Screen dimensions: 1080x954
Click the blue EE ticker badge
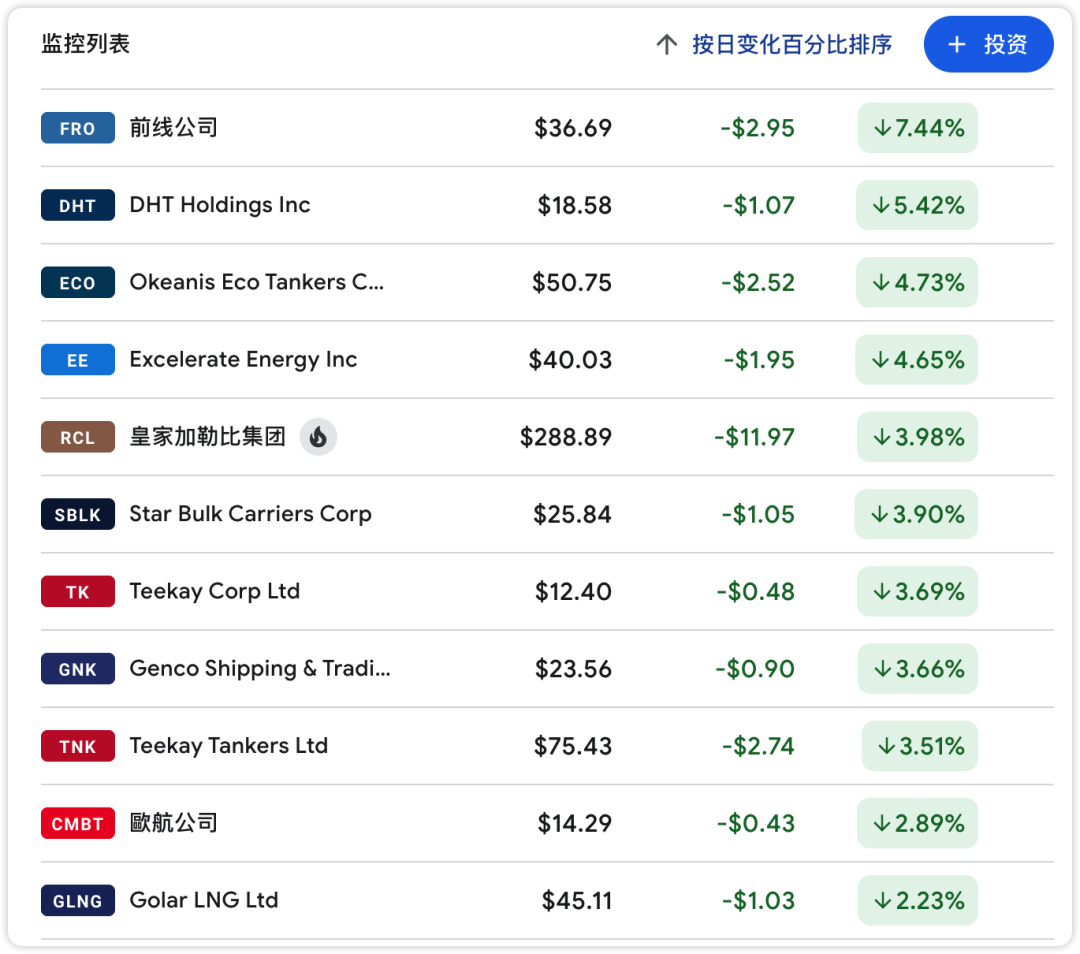point(78,360)
